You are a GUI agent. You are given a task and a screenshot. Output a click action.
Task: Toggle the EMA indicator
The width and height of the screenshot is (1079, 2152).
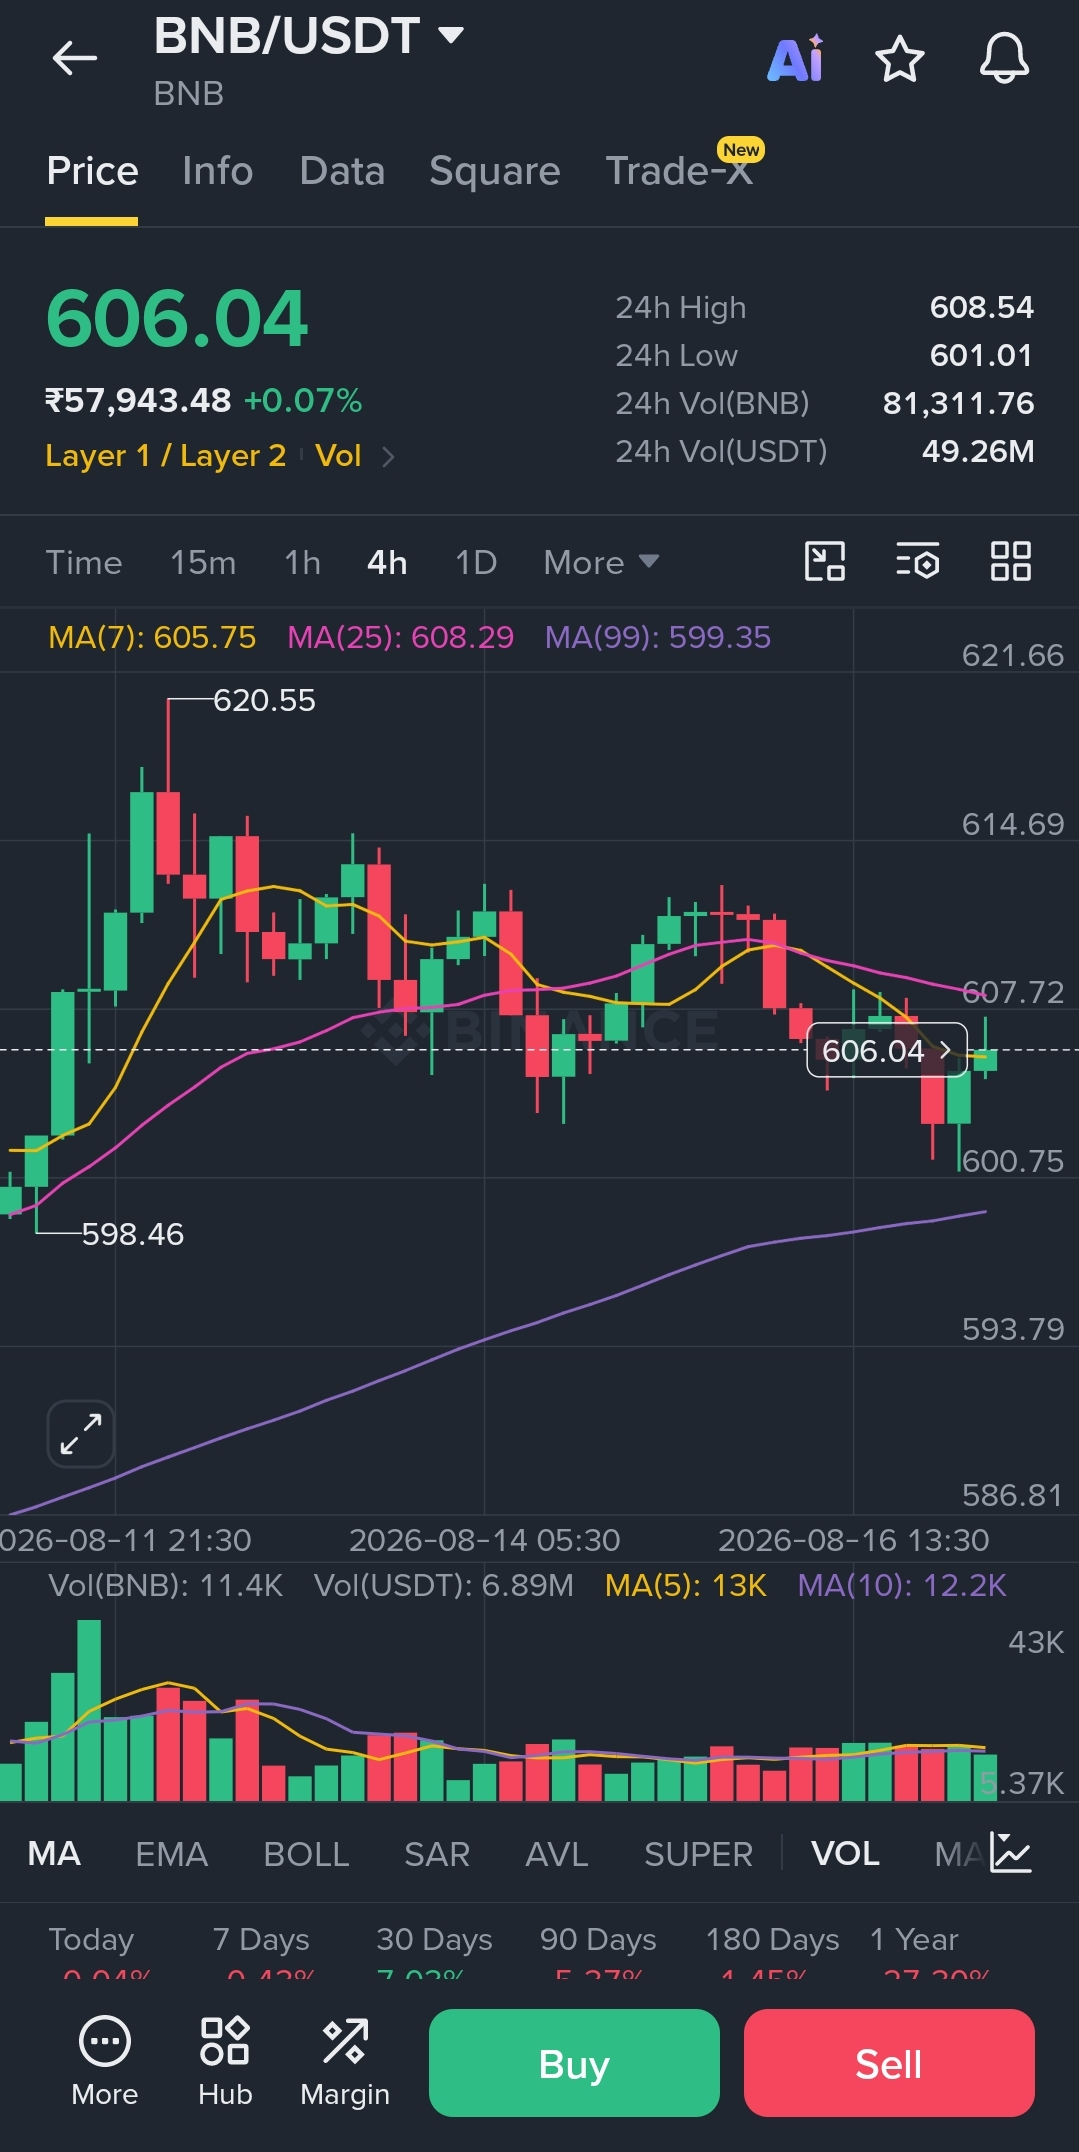pyautogui.click(x=171, y=1854)
